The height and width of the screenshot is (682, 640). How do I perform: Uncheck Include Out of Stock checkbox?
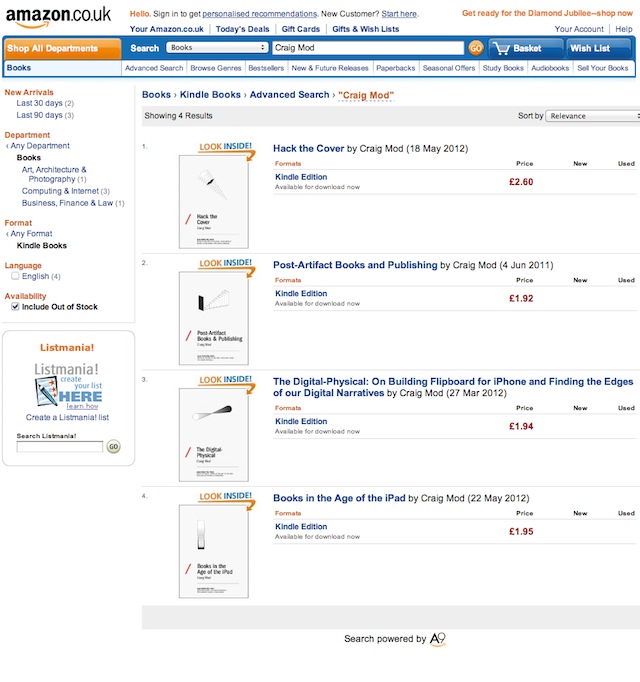coord(15,307)
